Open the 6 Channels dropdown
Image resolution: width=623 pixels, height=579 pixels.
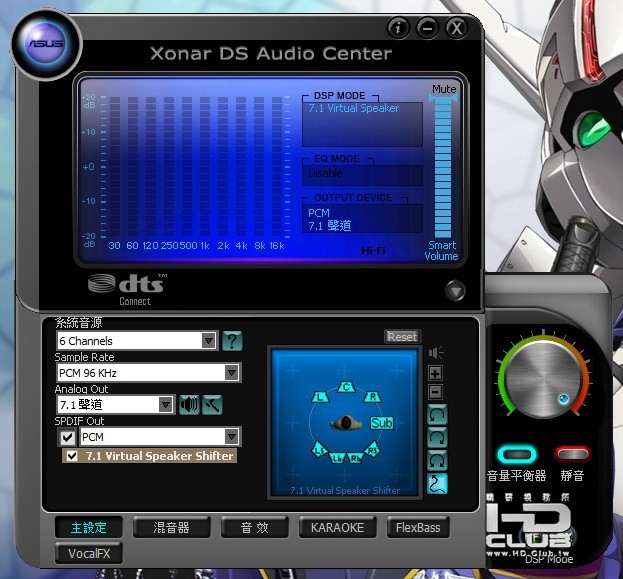[137, 341]
